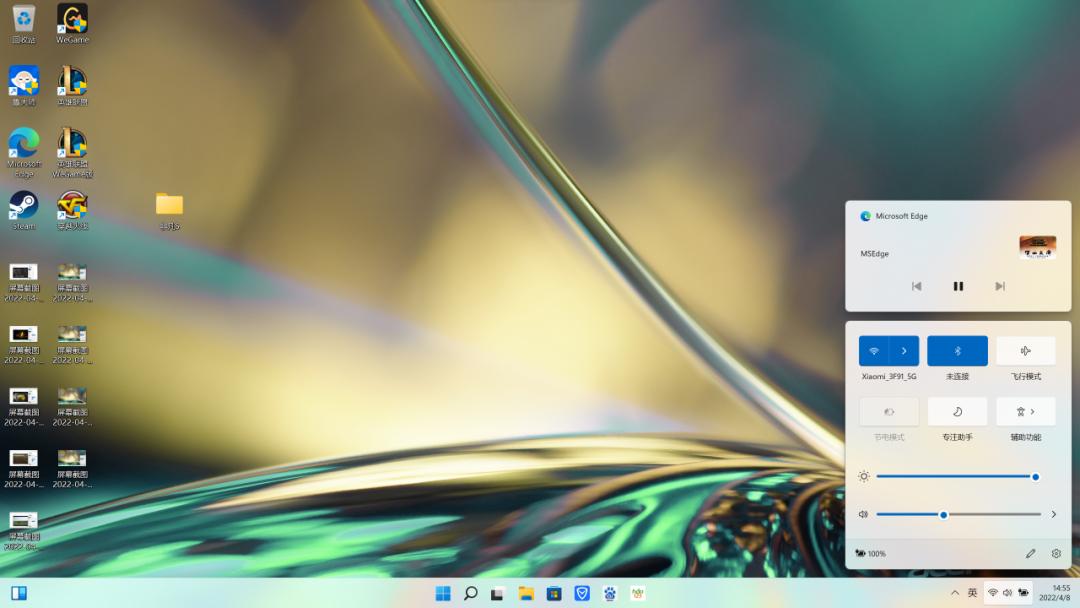Open the Steam desktop shortcut
Viewport: 1080px width, 608px height.
coord(24,207)
